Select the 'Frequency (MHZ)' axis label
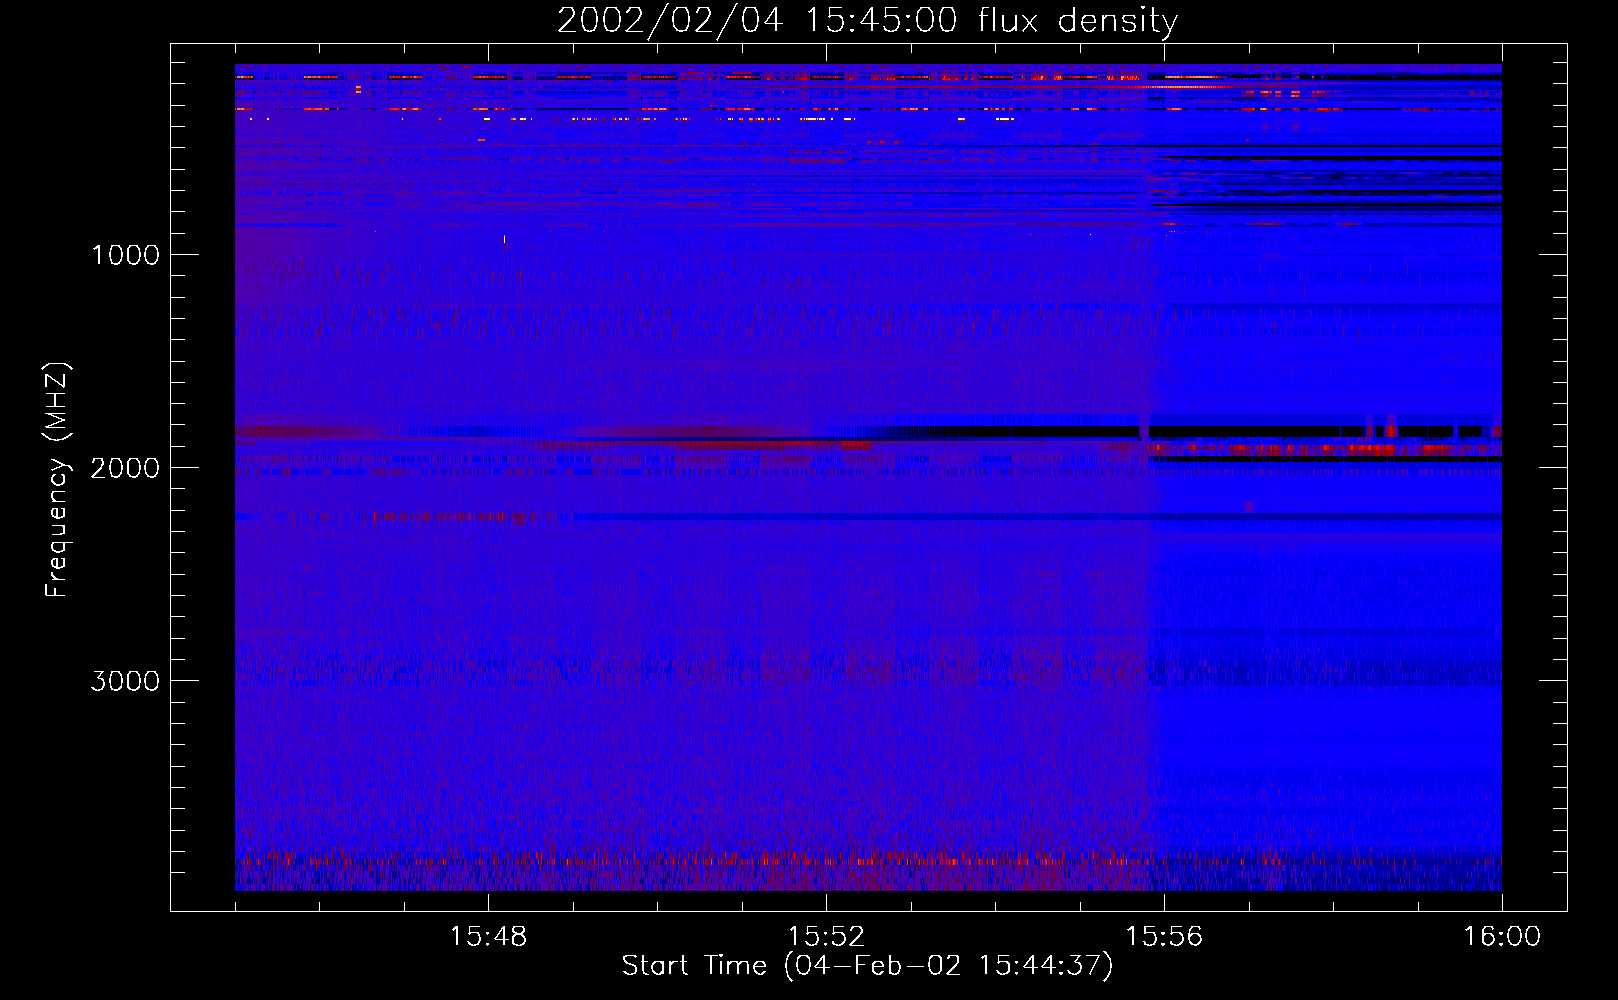 (57, 480)
